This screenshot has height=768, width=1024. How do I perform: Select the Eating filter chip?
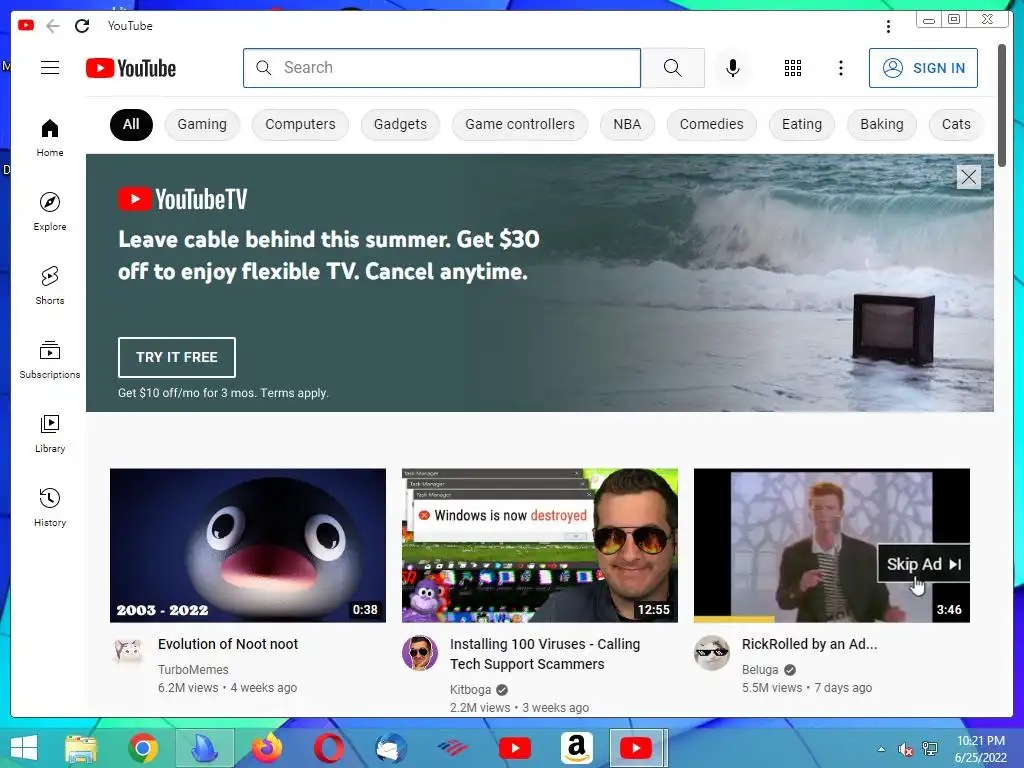click(802, 125)
